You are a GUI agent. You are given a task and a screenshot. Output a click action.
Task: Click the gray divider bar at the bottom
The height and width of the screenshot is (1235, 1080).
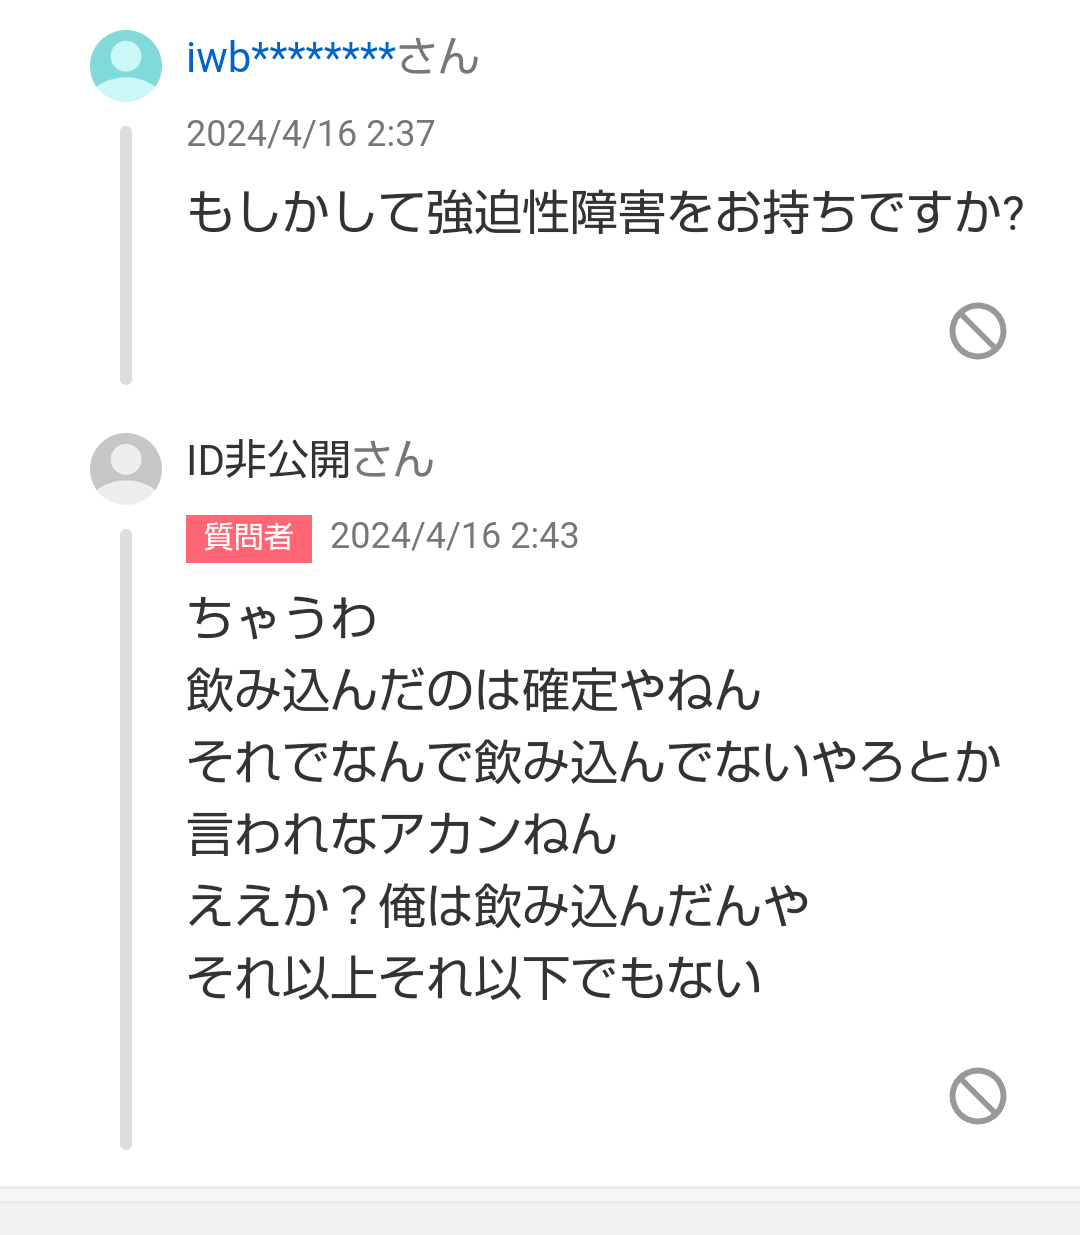pyautogui.click(x=540, y=1212)
